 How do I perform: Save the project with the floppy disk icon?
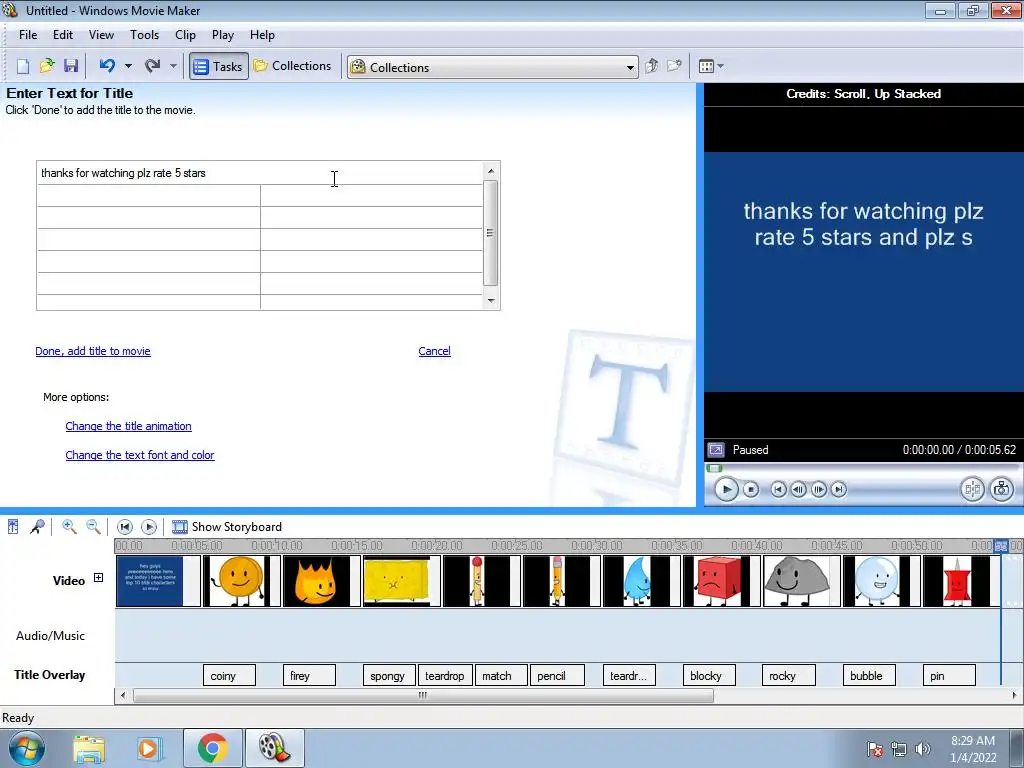coord(71,66)
